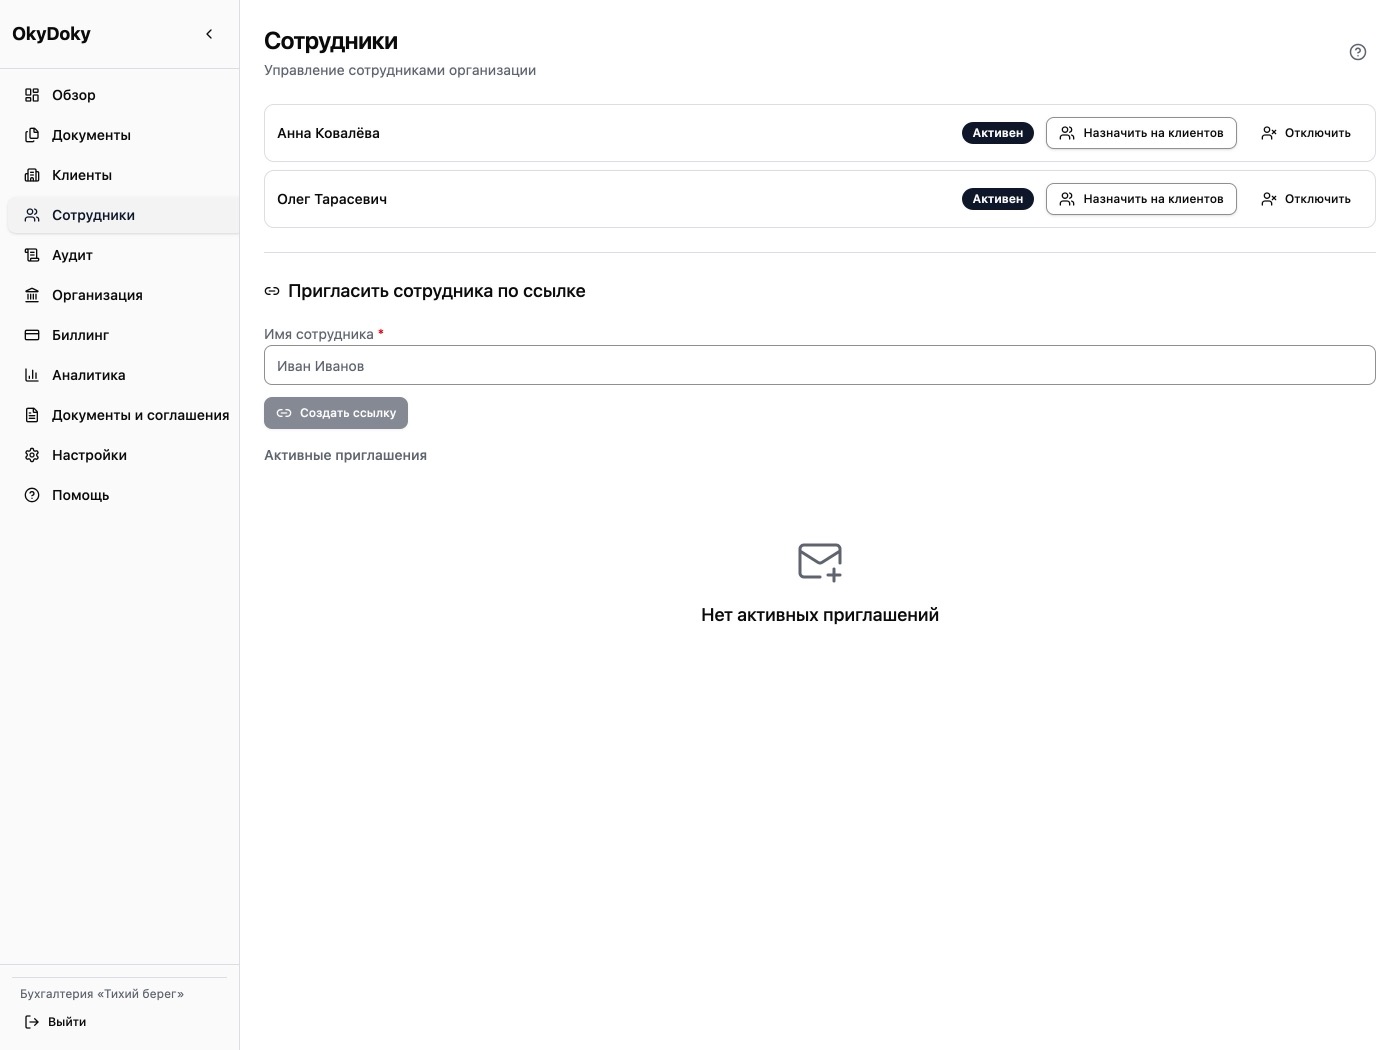This screenshot has width=1400, height=1050.
Task: Go to Аналитика
Action: tap(123, 375)
